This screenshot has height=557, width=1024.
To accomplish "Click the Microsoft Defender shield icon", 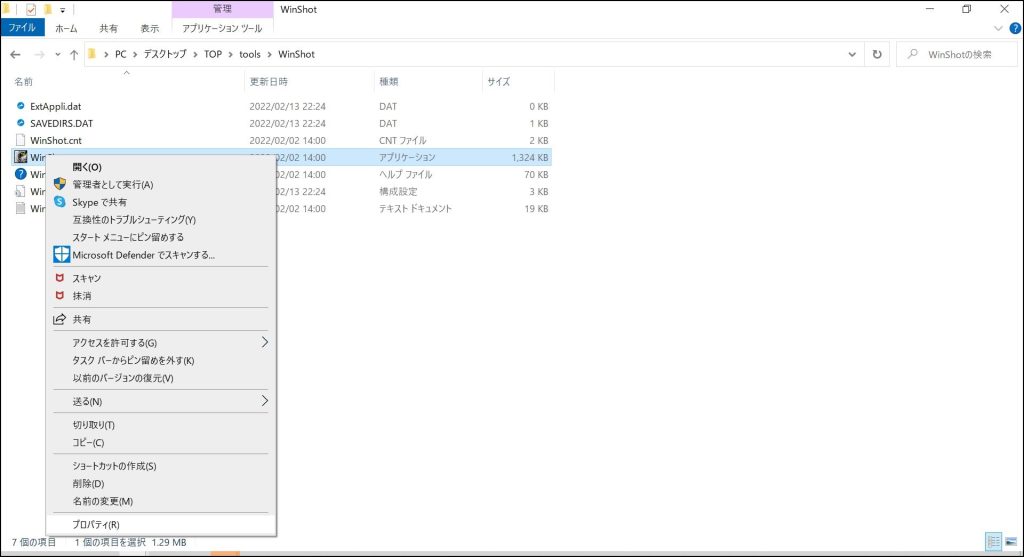I will pos(60,255).
